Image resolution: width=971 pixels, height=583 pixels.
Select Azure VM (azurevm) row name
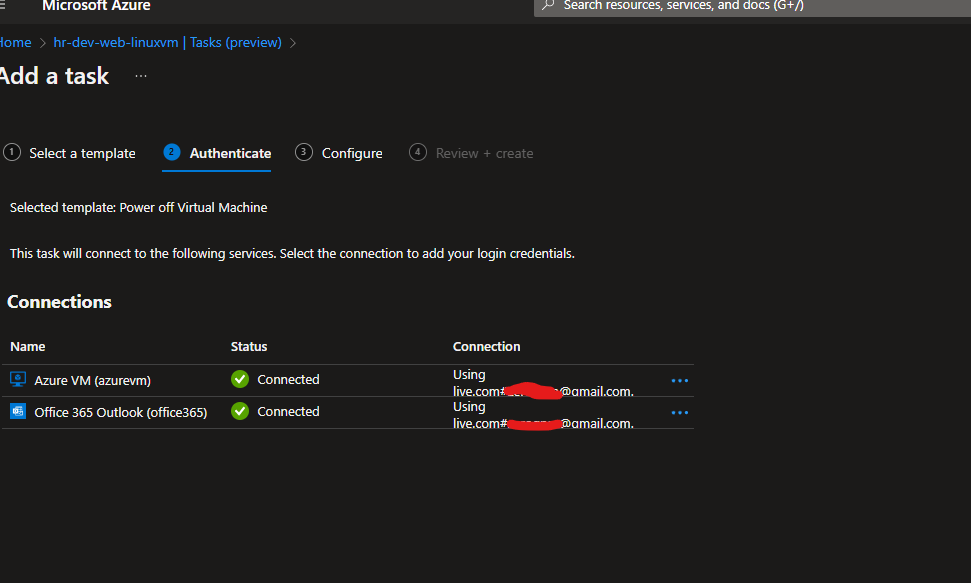point(92,380)
